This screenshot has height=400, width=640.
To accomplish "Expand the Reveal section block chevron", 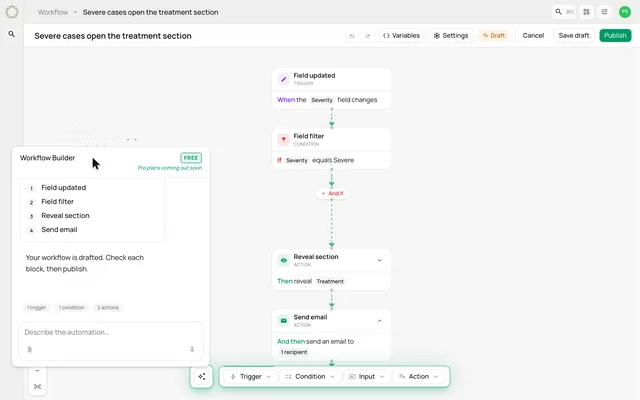I will click(x=380, y=260).
